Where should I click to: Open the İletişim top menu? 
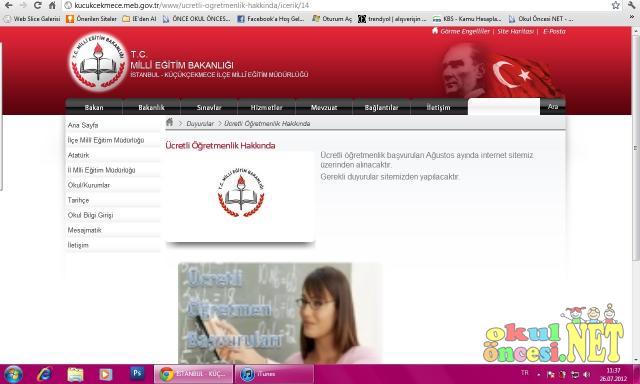coord(438,107)
